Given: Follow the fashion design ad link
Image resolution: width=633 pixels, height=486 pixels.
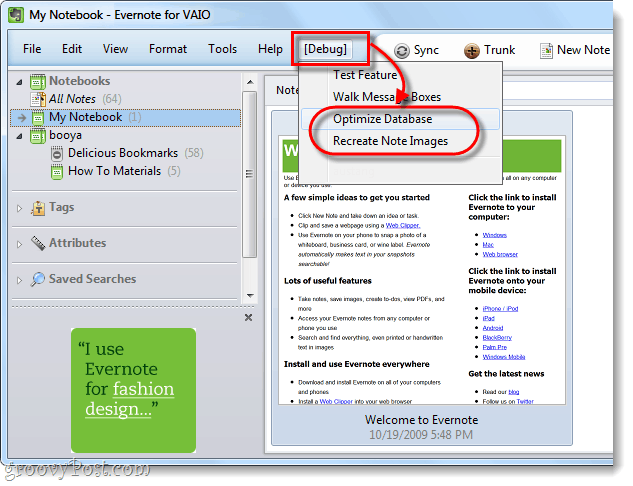Looking at the screenshot, I should point(129,399).
